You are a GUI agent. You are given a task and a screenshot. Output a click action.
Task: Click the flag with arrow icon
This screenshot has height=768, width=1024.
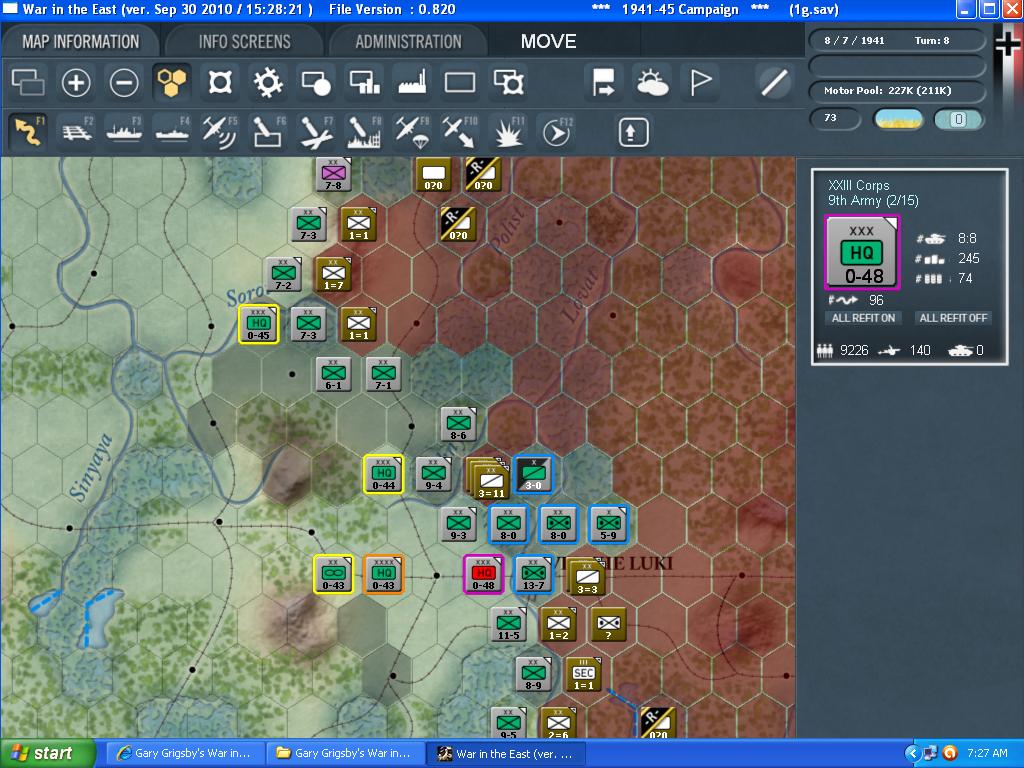point(603,83)
